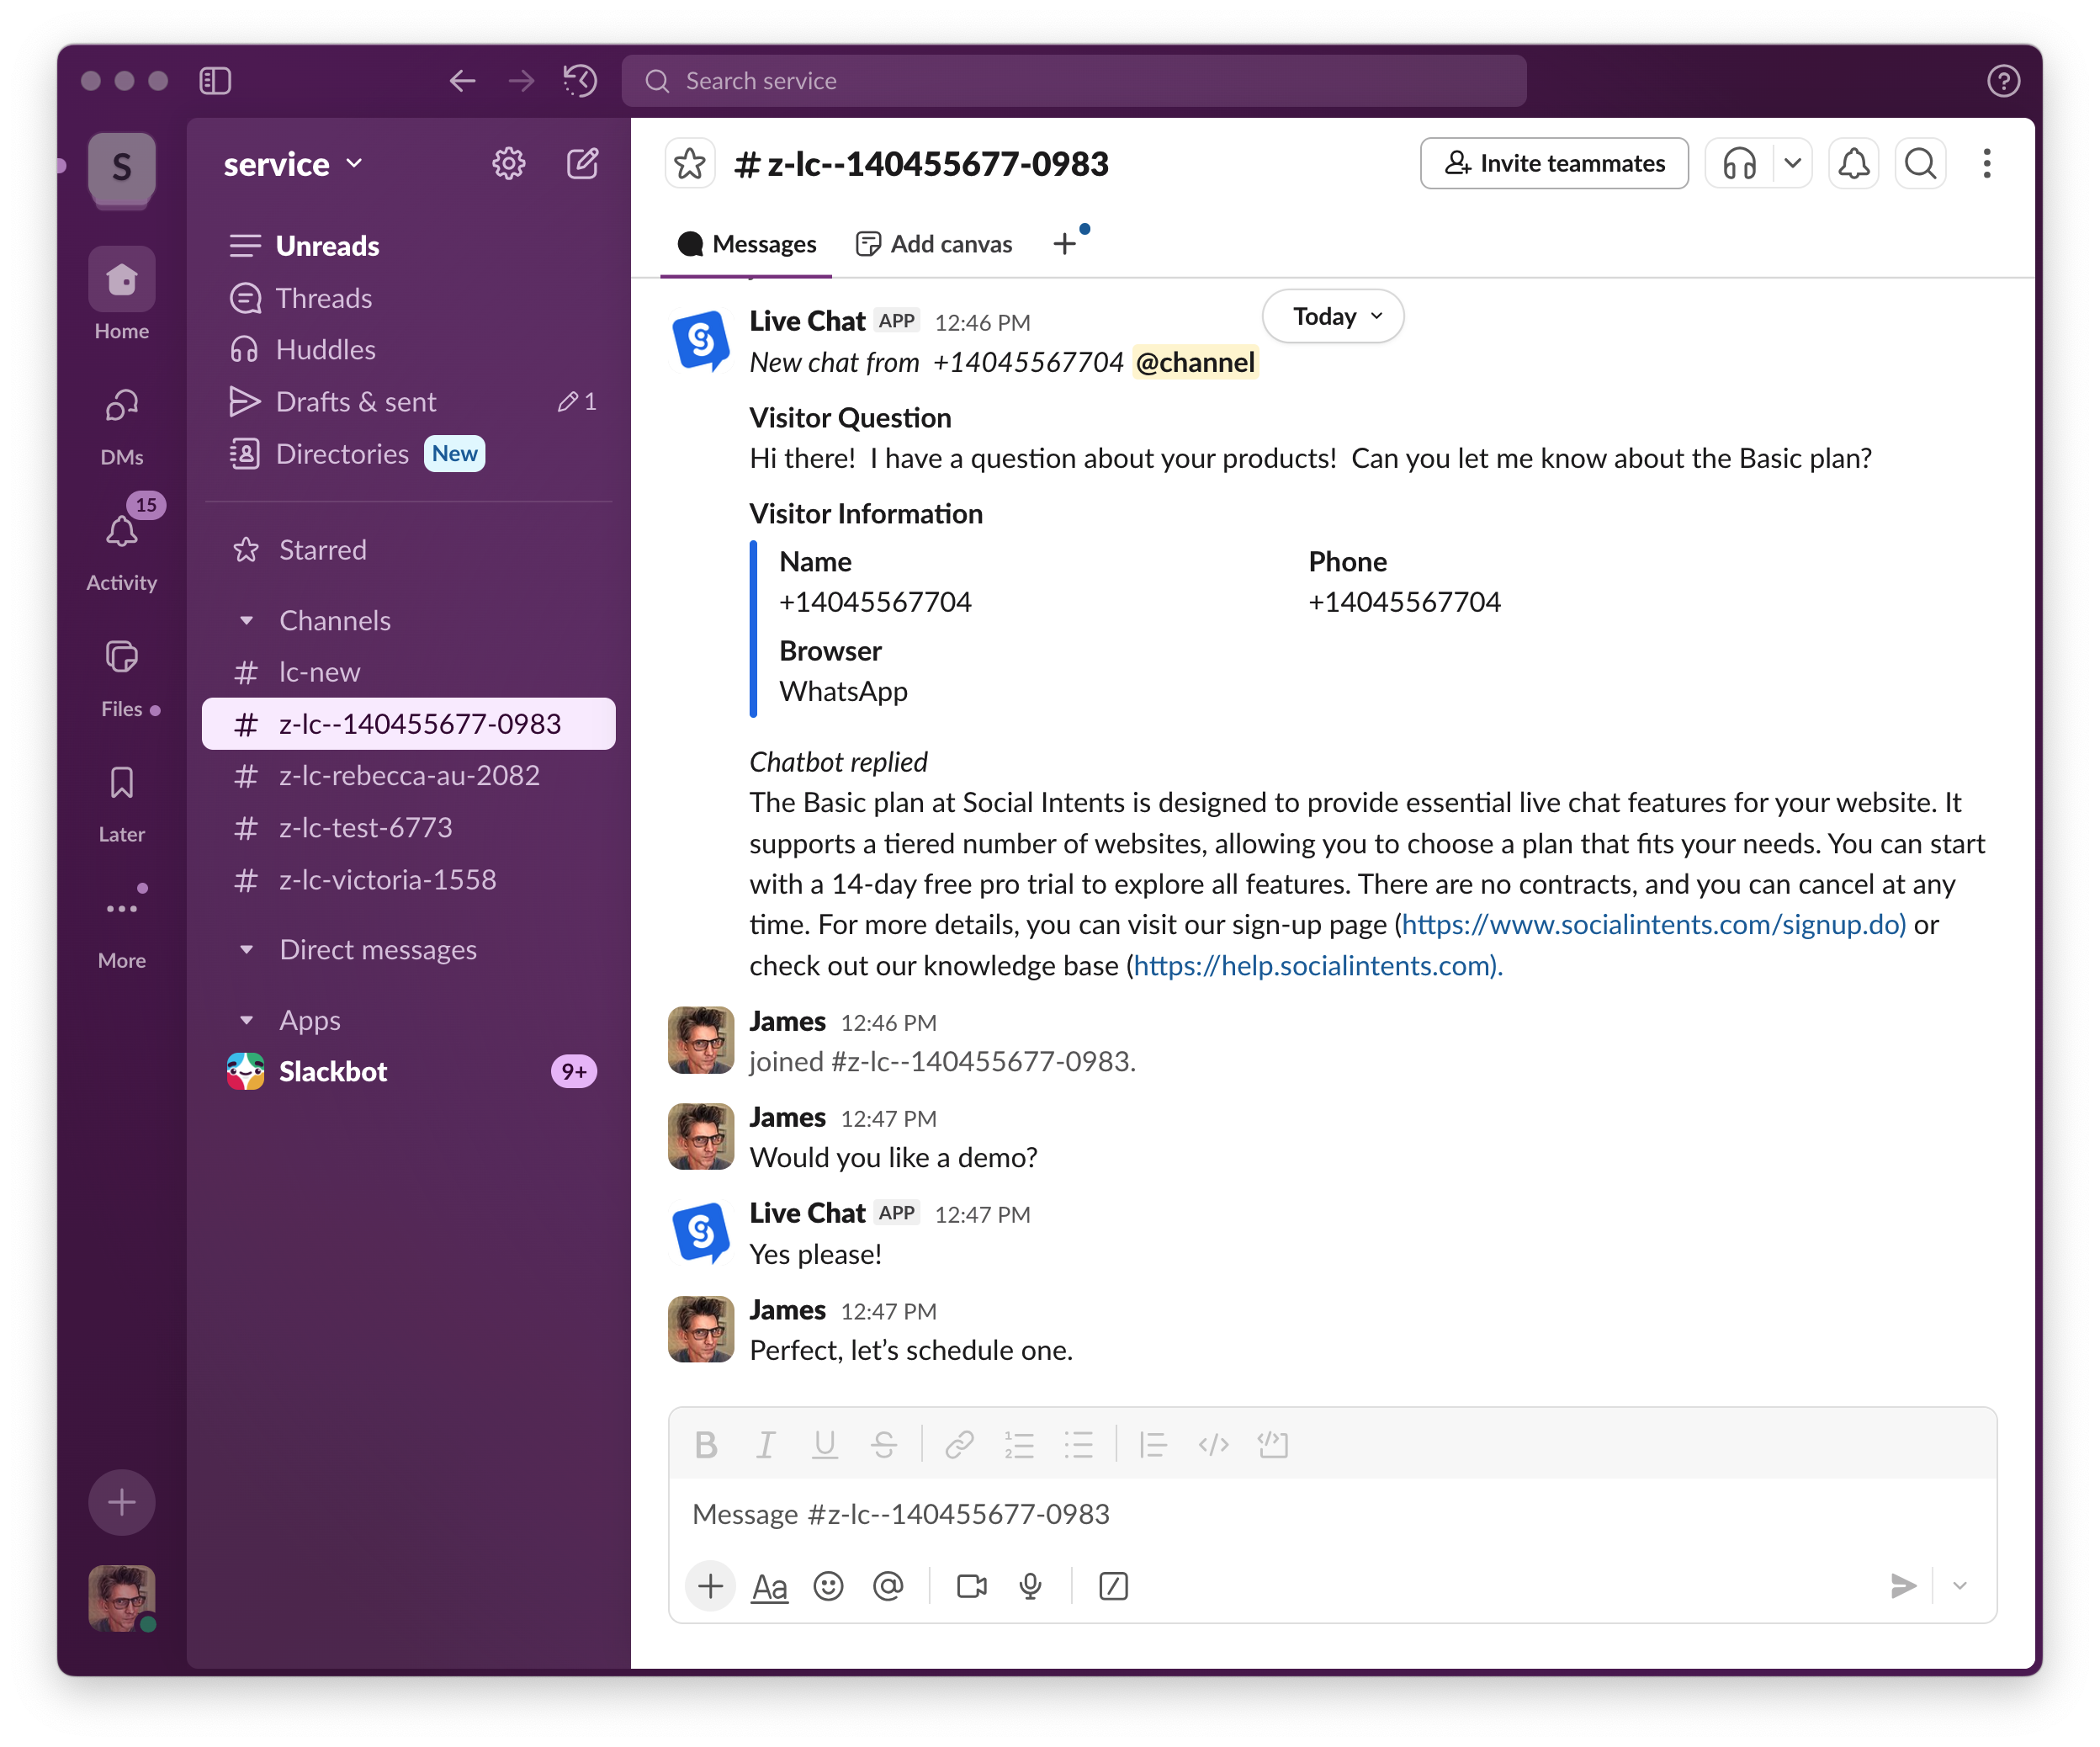Open your profile avatar at bottom left

pyautogui.click(x=121, y=1598)
